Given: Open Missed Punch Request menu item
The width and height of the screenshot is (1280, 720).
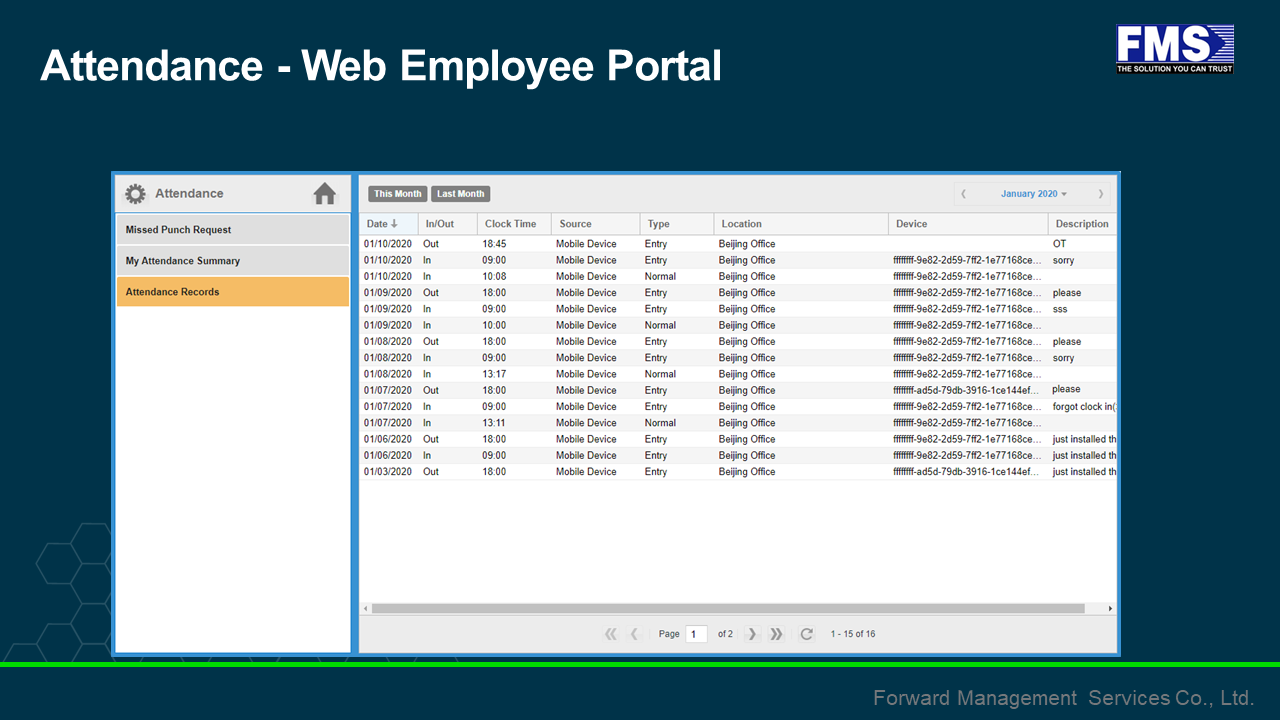Looking at the screenshot, I should [233, 230].
